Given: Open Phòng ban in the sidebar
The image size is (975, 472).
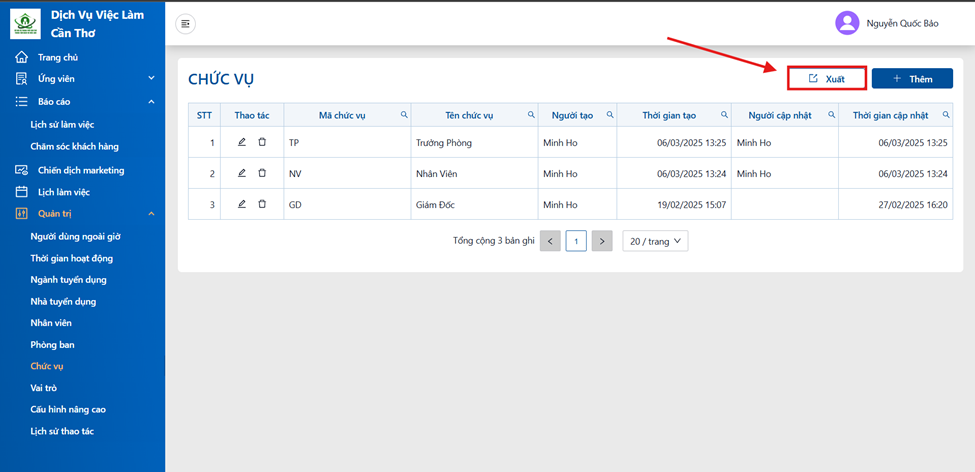Looking at the screenshot, I should point(52,345).
